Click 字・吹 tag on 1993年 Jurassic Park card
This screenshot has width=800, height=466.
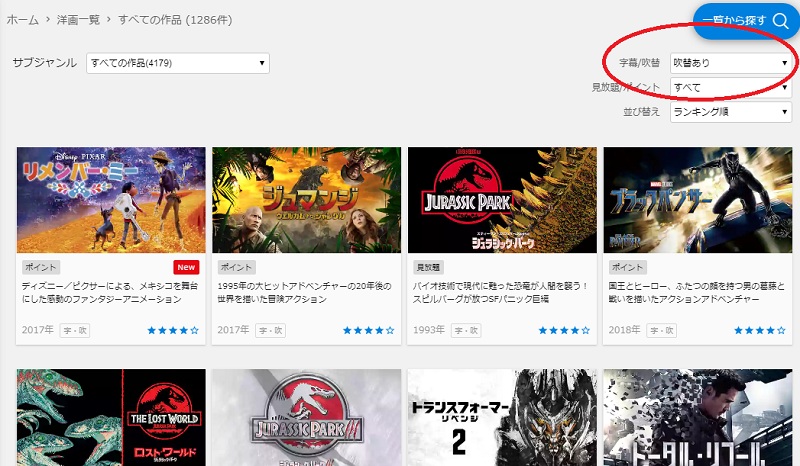(x=466, y=330)
